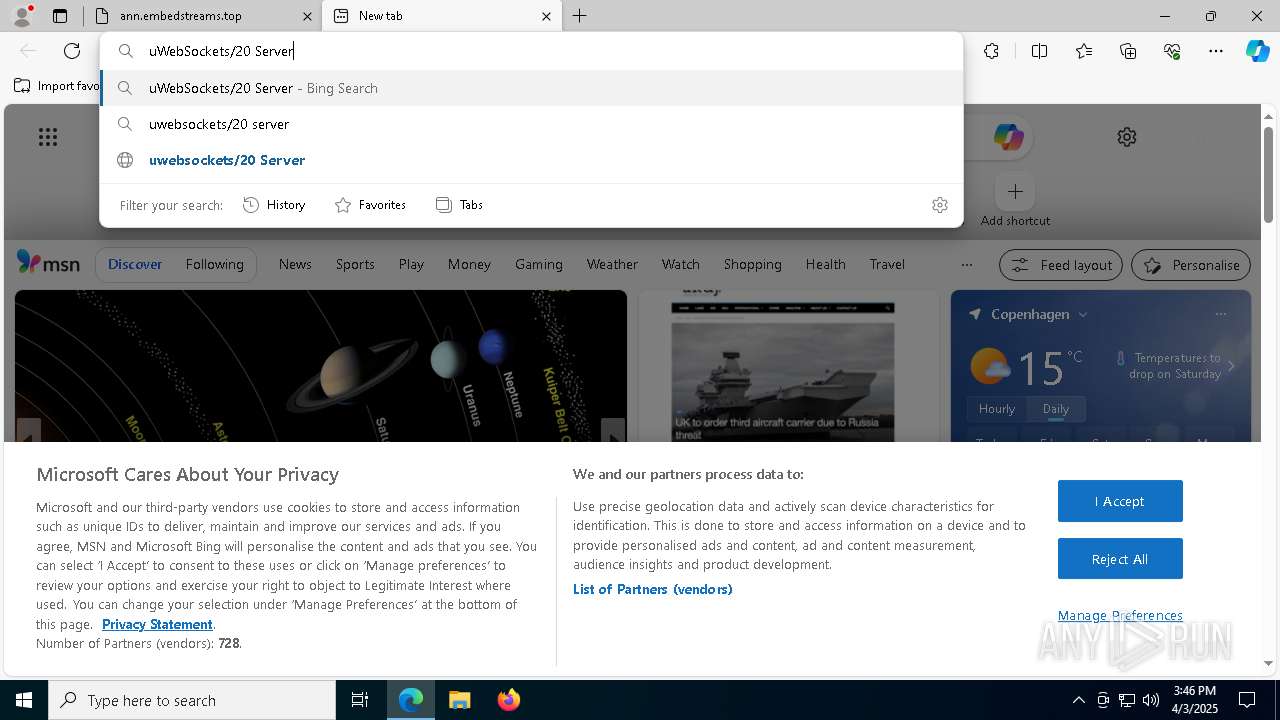This screenshot has height=720, width=1280.
Task: Launch Firefox from the taskbar
Action: 508,700
